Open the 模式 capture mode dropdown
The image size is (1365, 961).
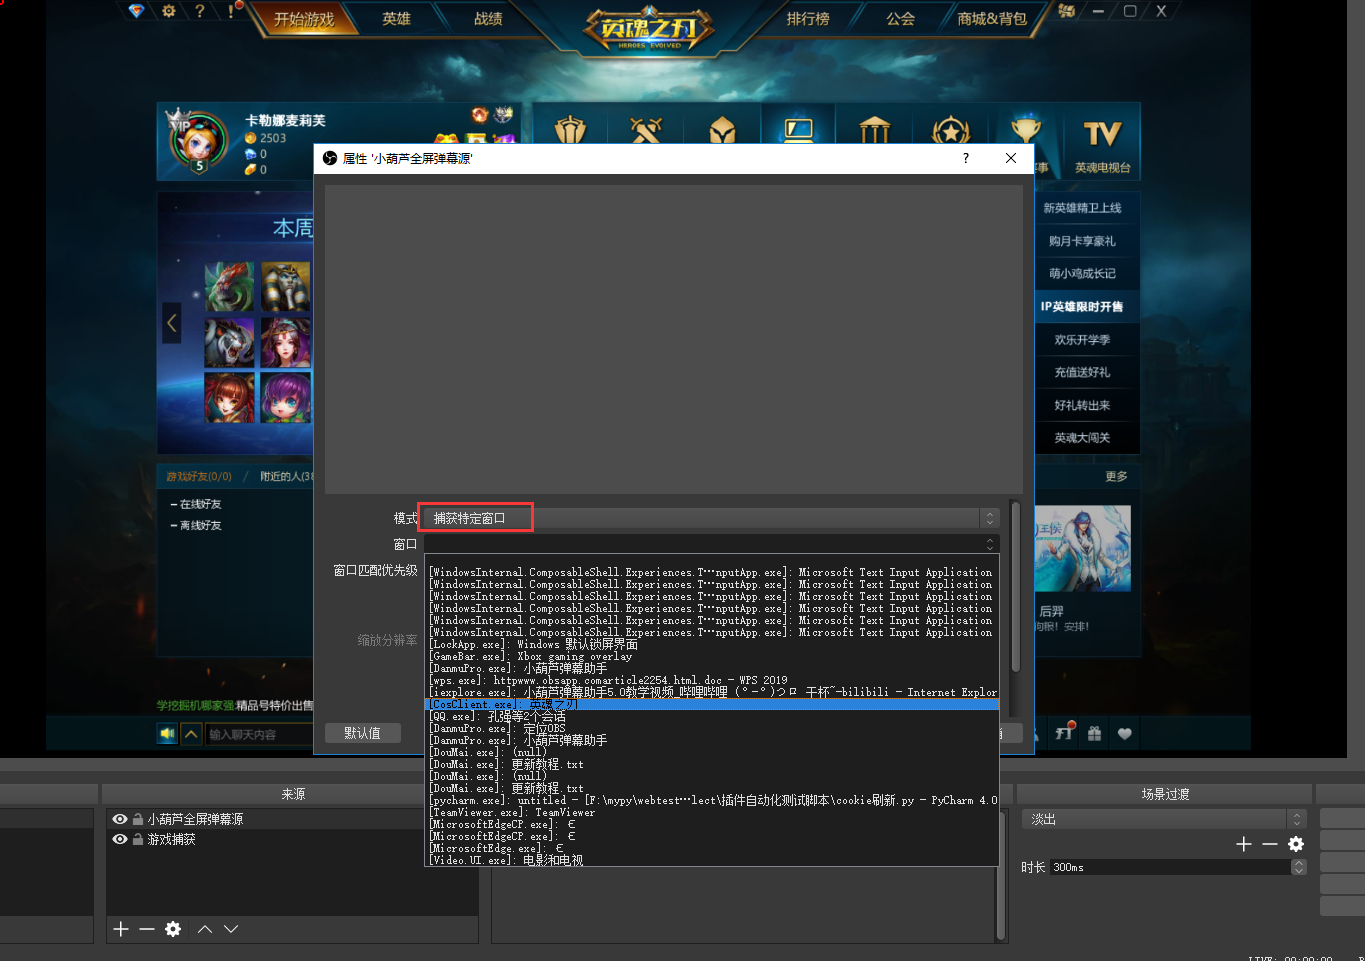[711, 518]
